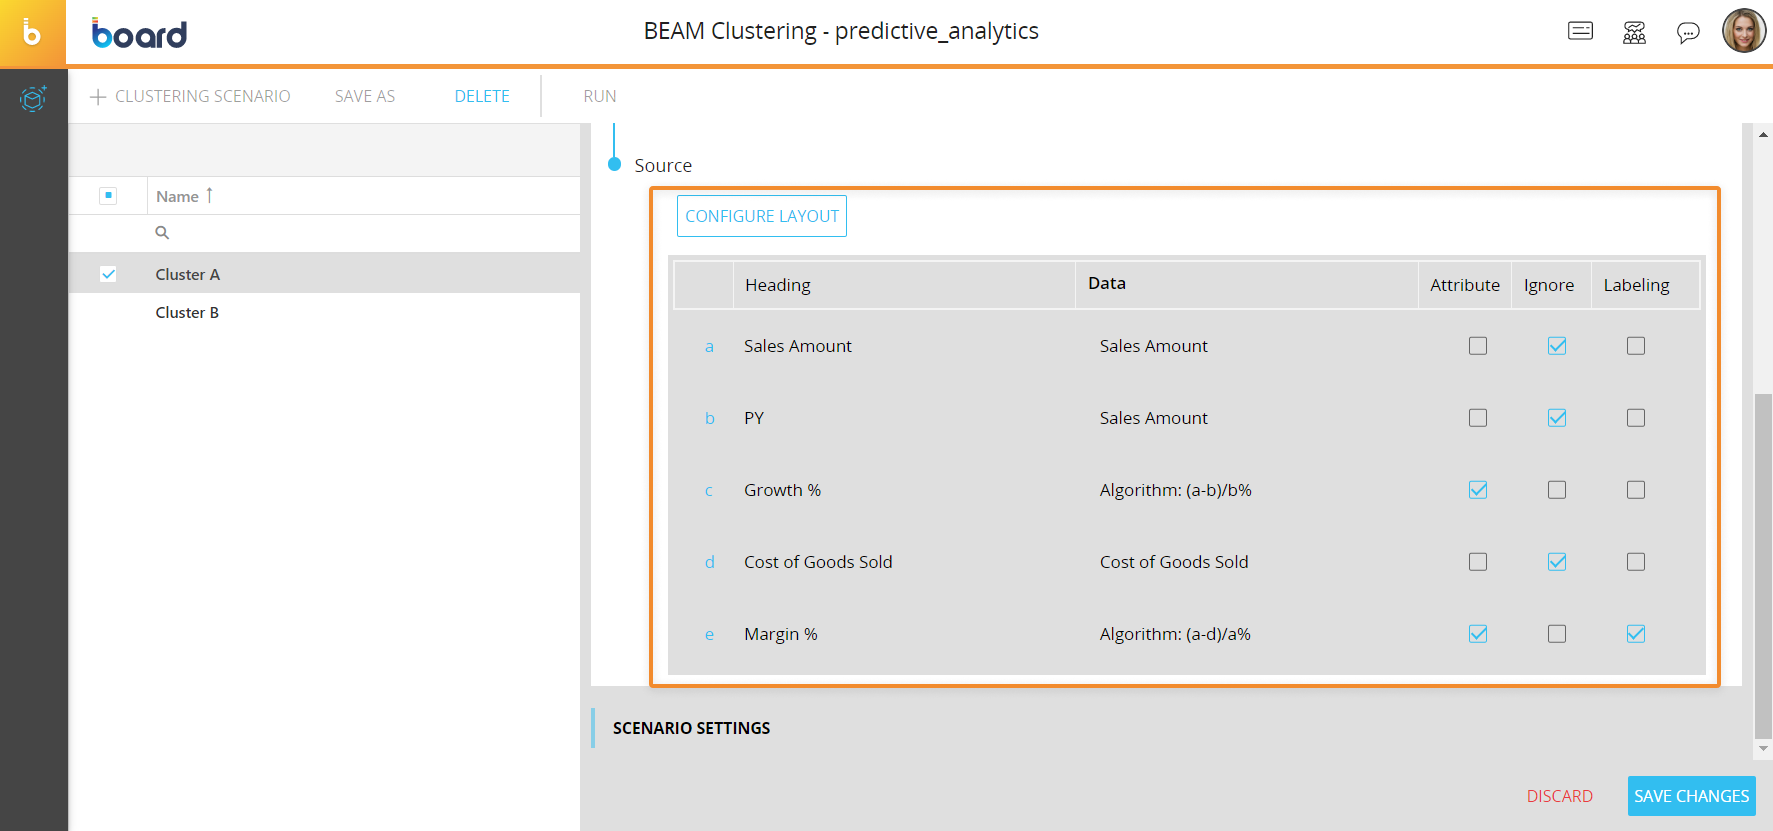The height and width of the screenshot is (831, 1773).
Task: Click the plus icon for Clustering Scenario
Action: coord(98,97)
